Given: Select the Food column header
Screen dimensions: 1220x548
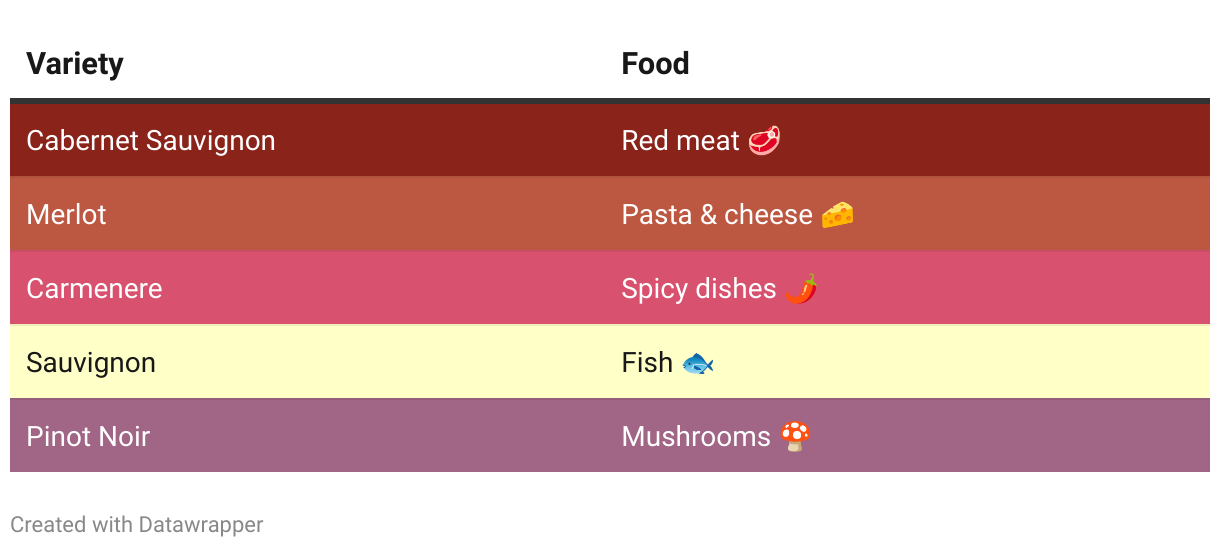Looking at the screenshot, I should (655, 64).
